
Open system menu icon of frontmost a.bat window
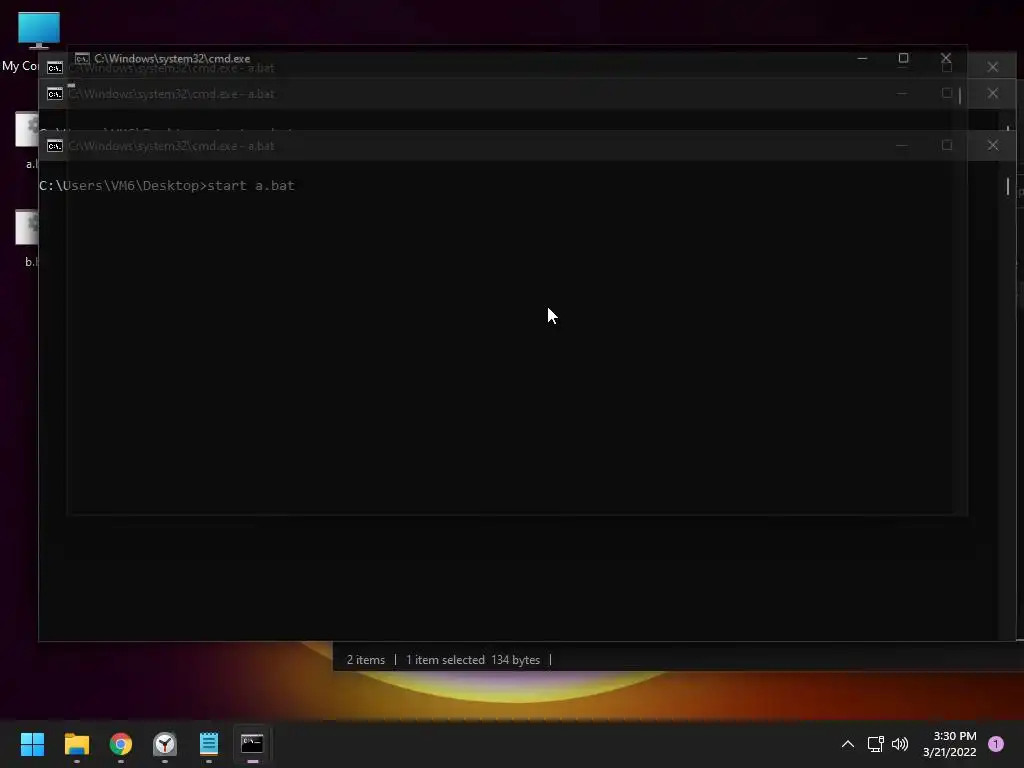tap(55, 146)
